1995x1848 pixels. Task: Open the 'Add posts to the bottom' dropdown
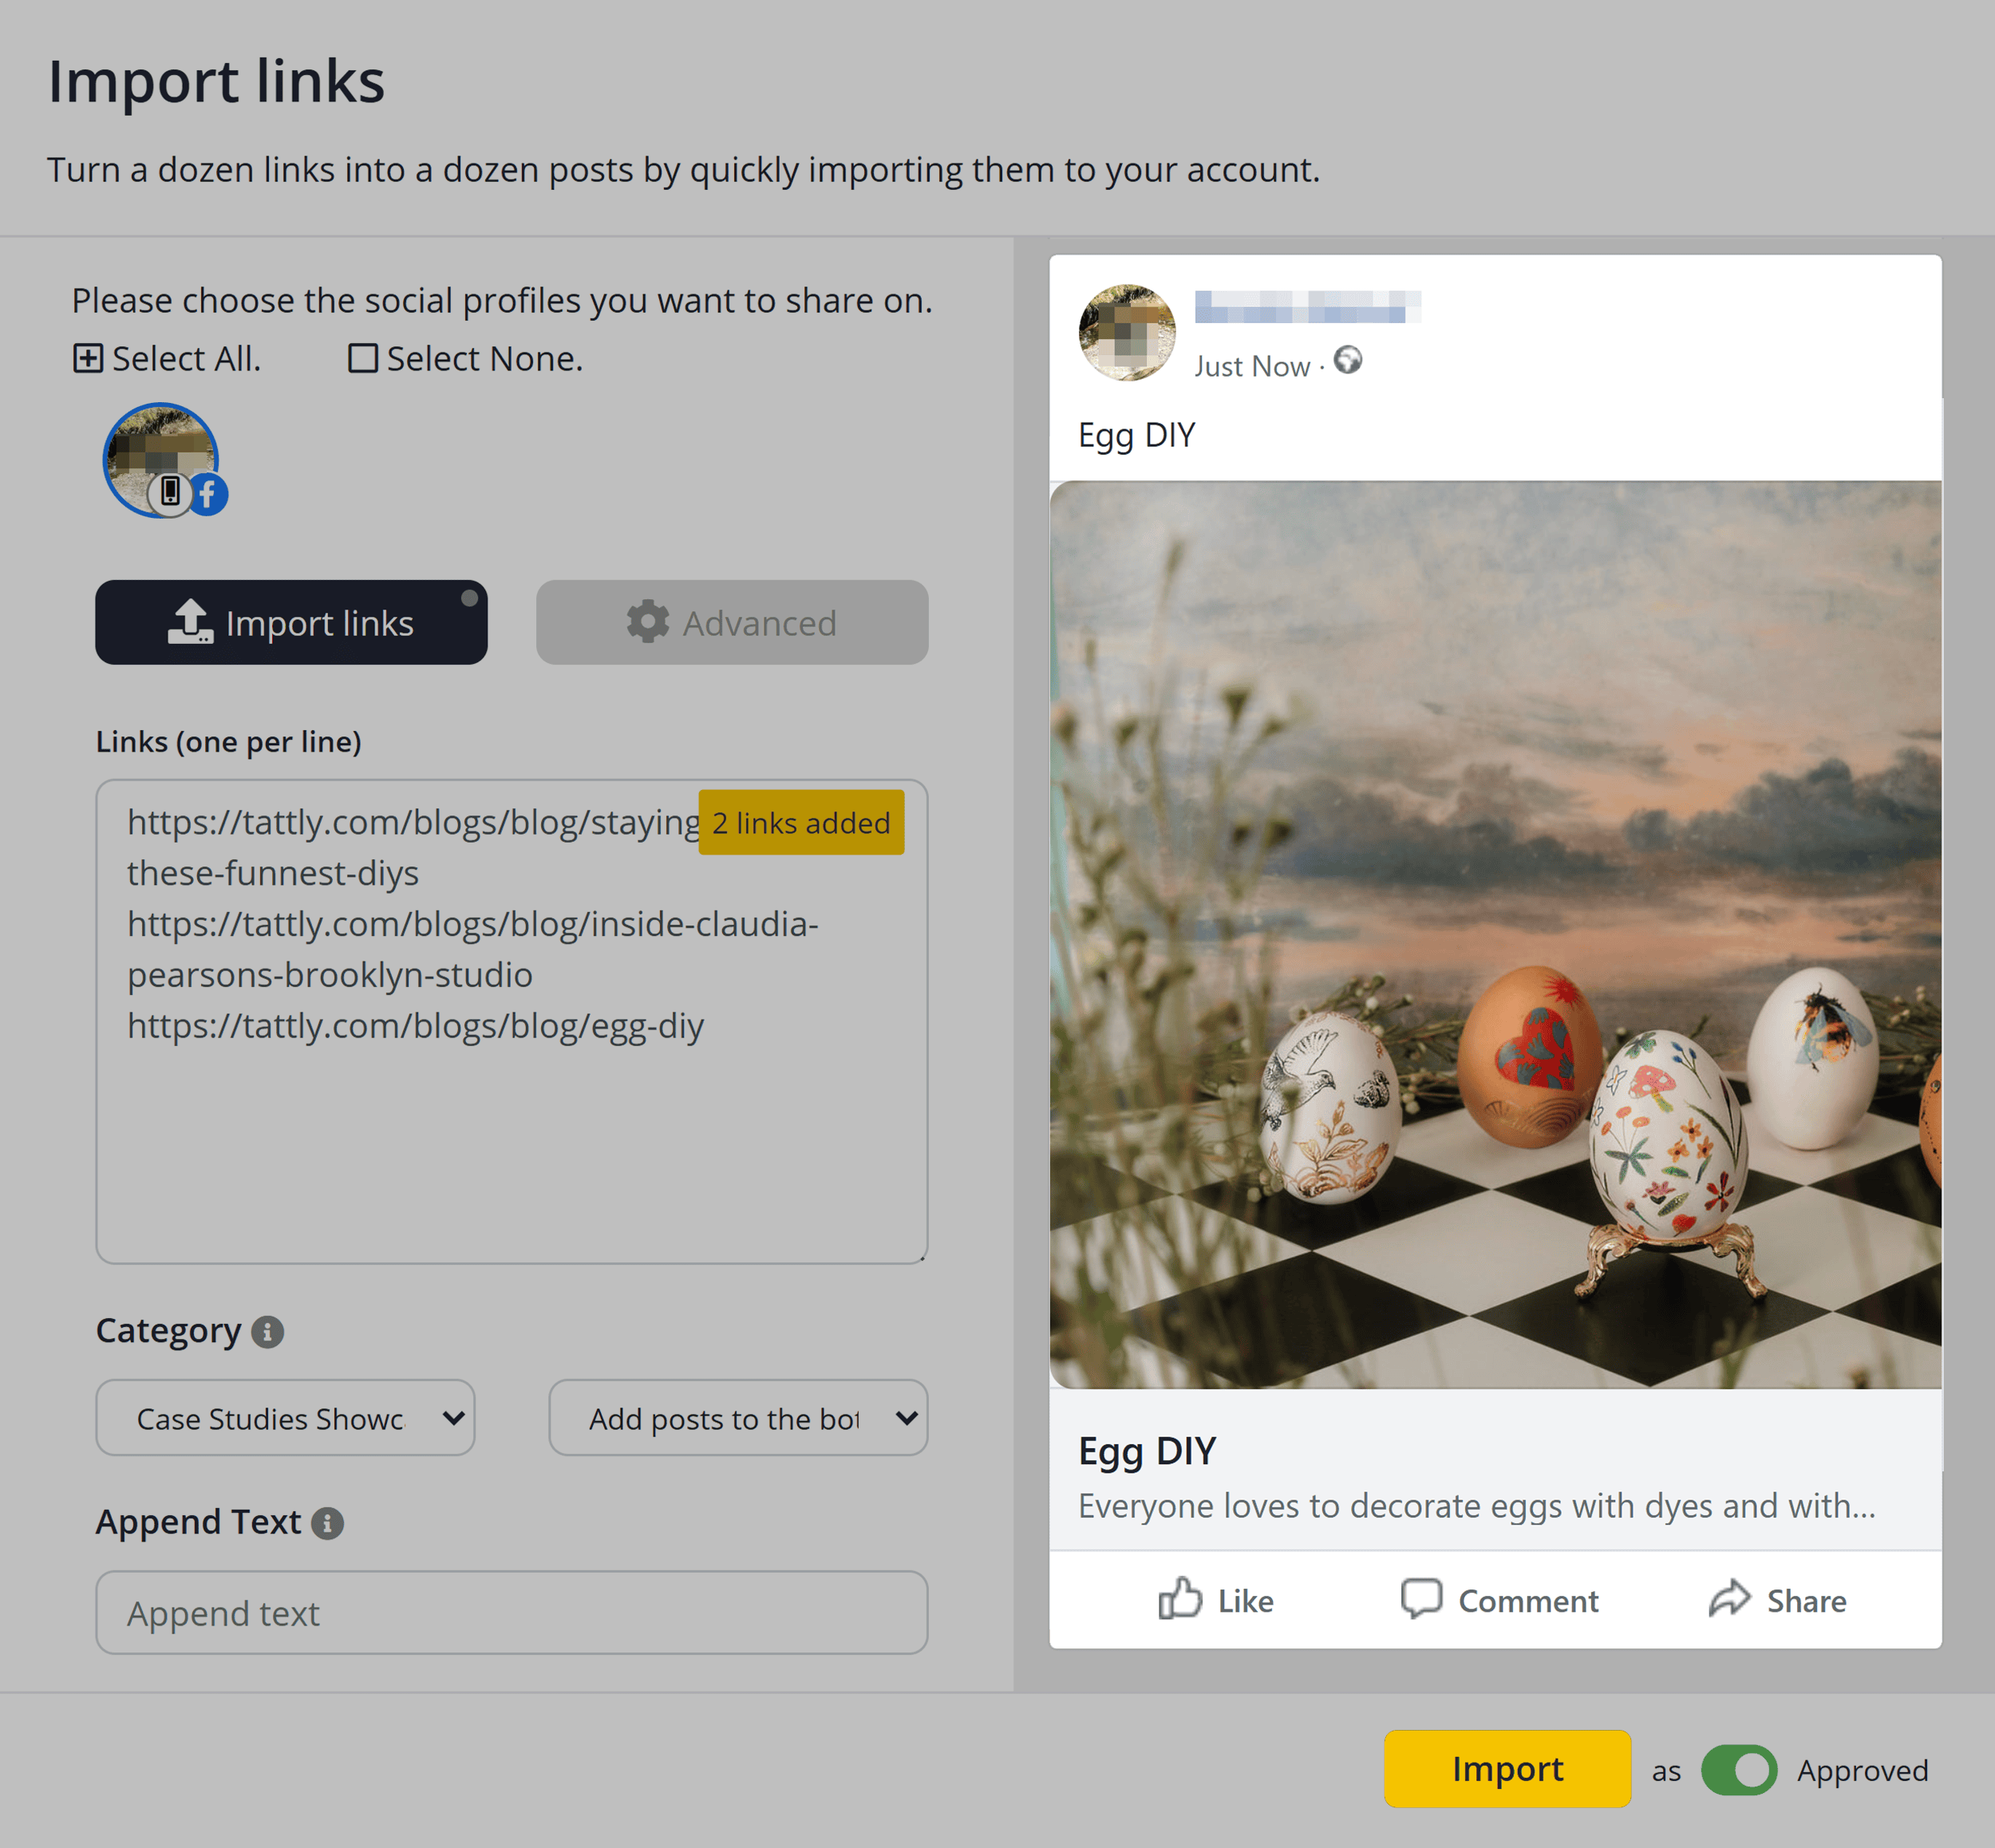738,1417
